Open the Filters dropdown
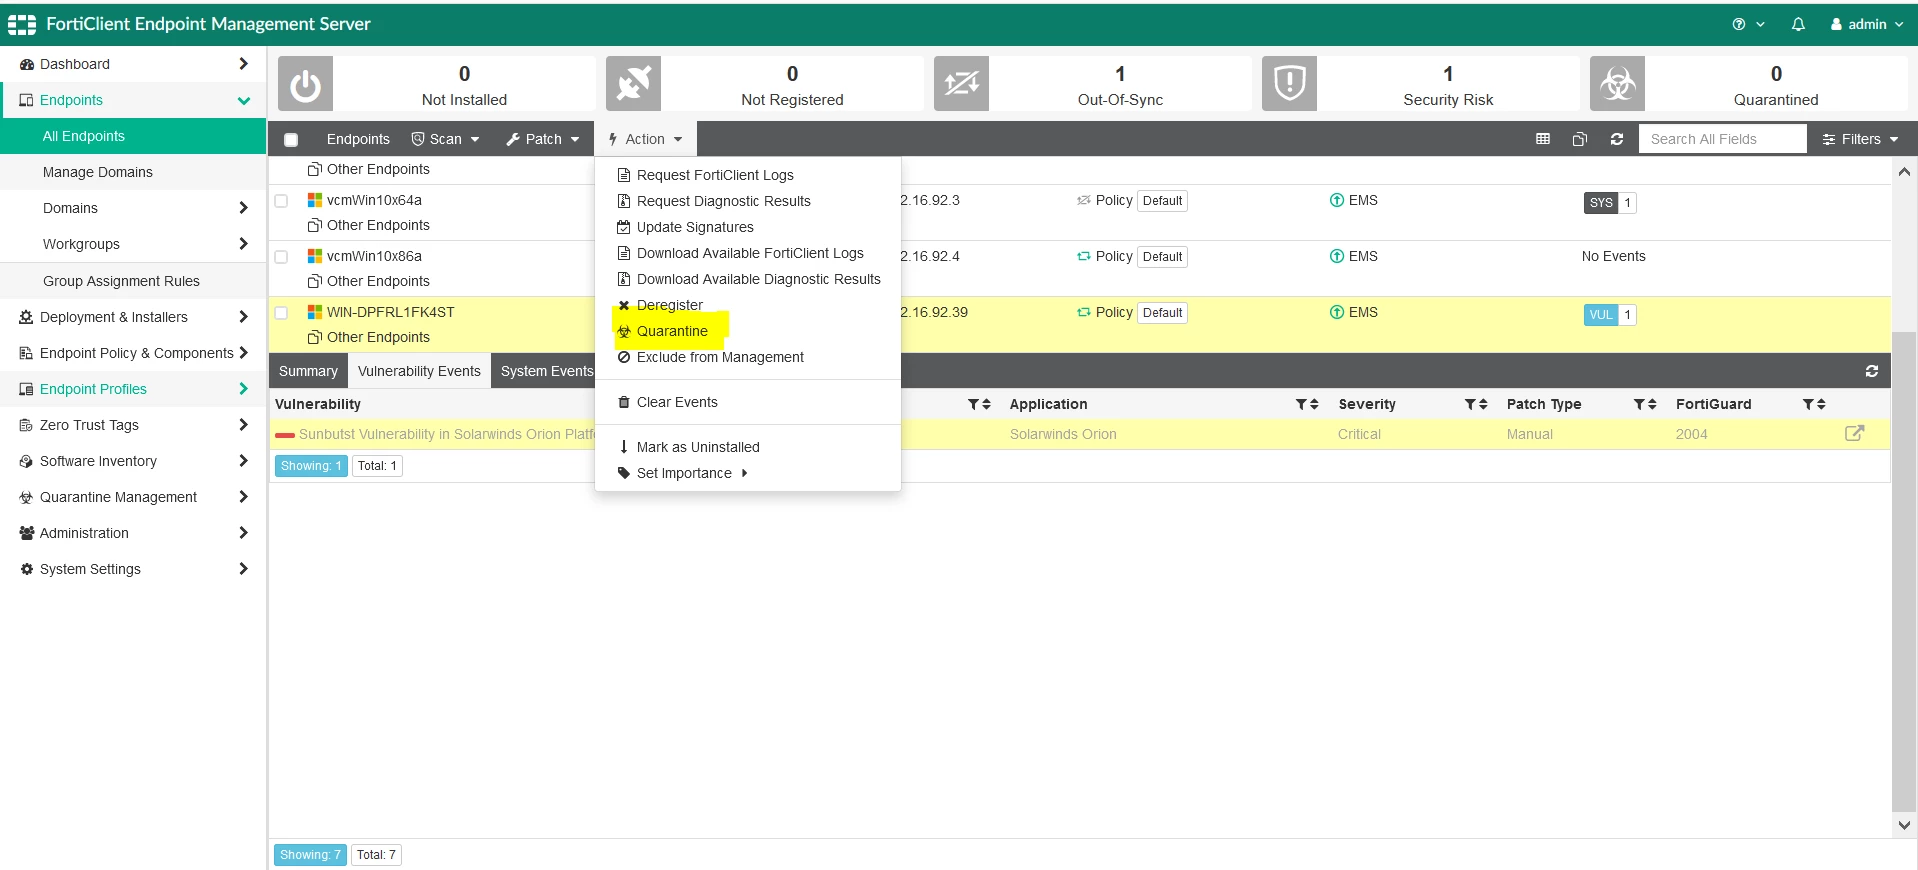Screen dimensions: 1918x870 pyautogui.click(x=1860, y=139)
